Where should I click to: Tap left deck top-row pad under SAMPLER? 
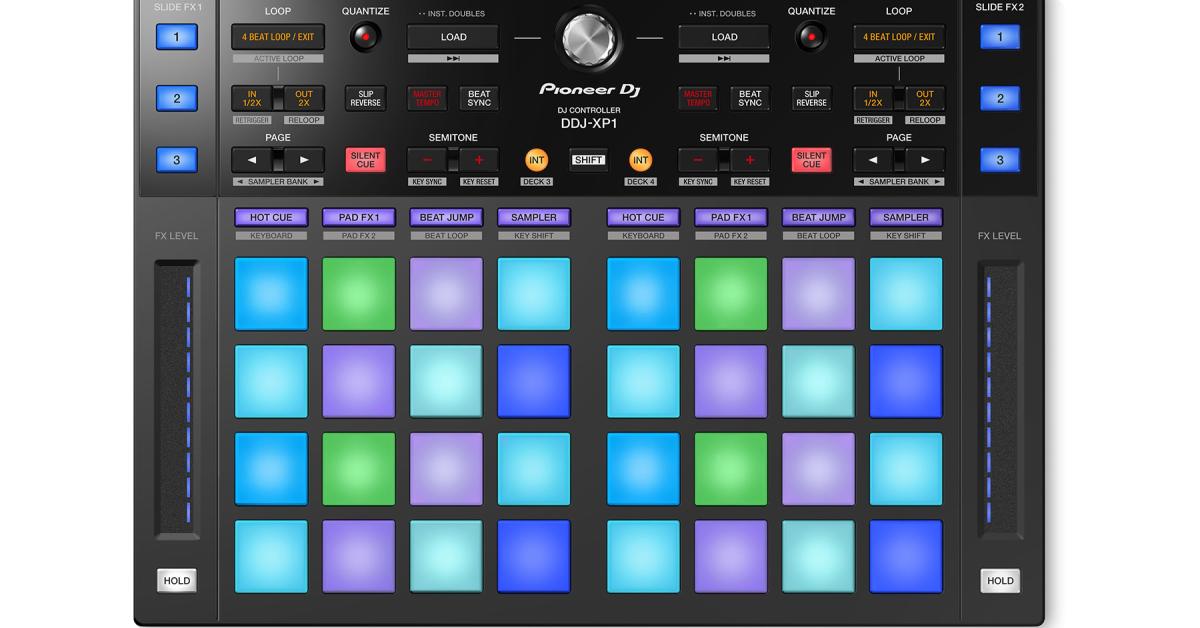click(534, 294)
